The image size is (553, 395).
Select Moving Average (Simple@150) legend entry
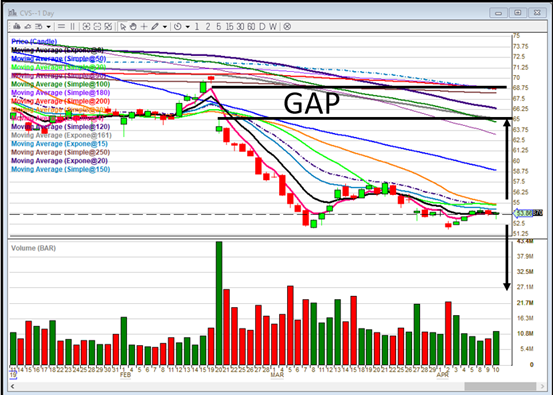coord(61,169)
